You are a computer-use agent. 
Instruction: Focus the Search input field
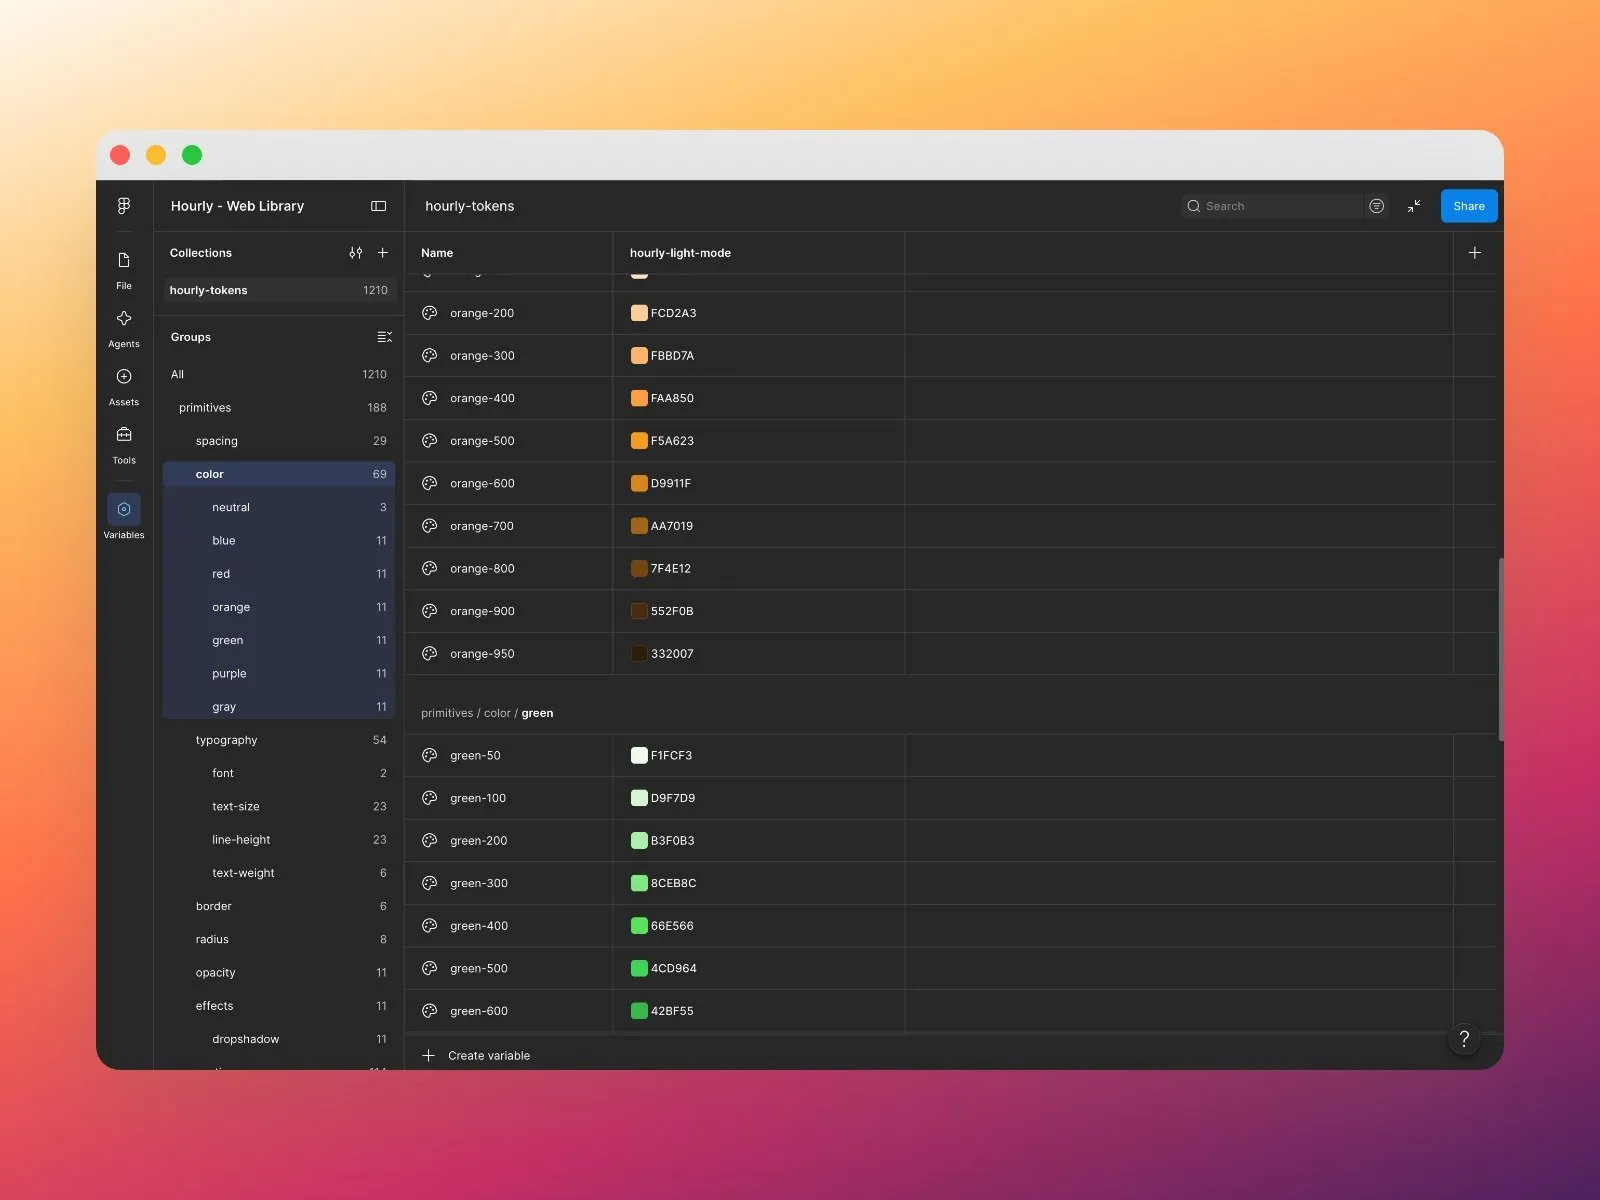(x=1271, y=206)
